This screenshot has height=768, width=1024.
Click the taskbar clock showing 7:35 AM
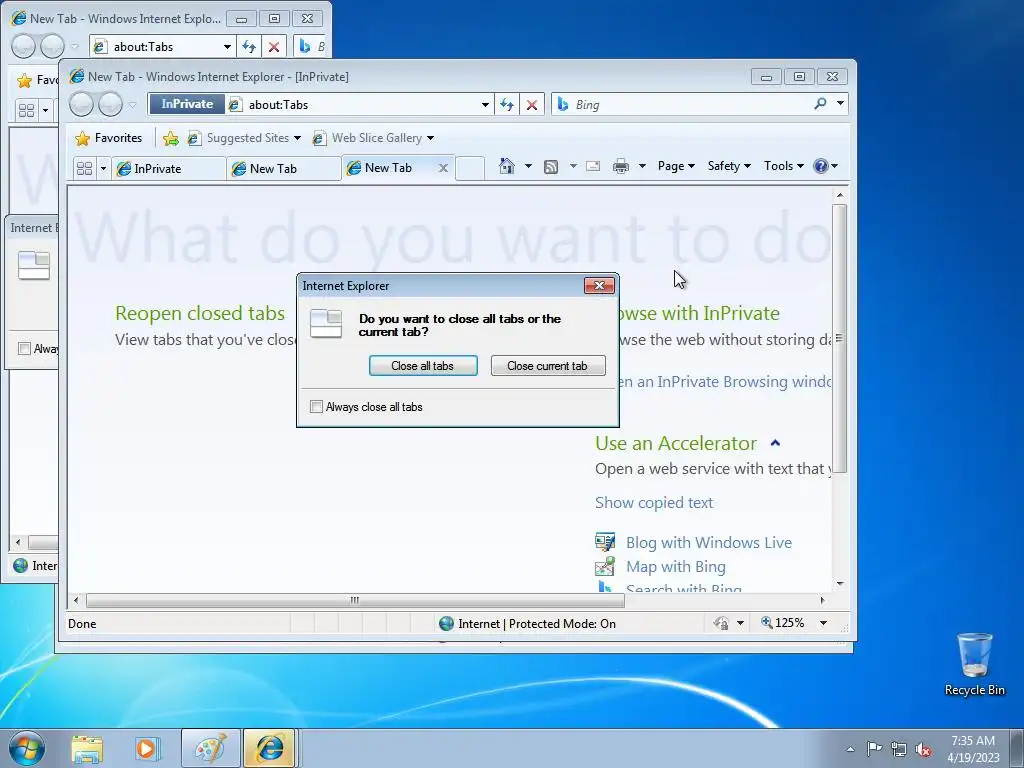[973, 749]
